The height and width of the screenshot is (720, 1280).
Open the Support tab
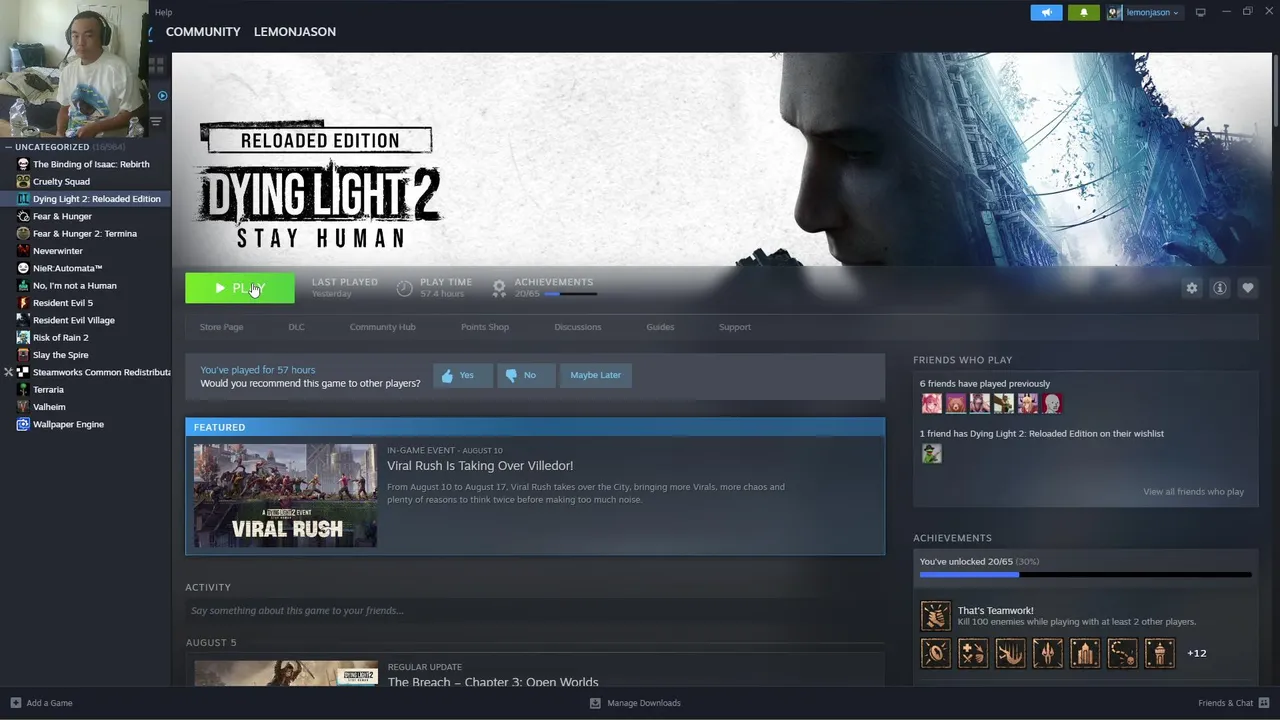[734, 327]
